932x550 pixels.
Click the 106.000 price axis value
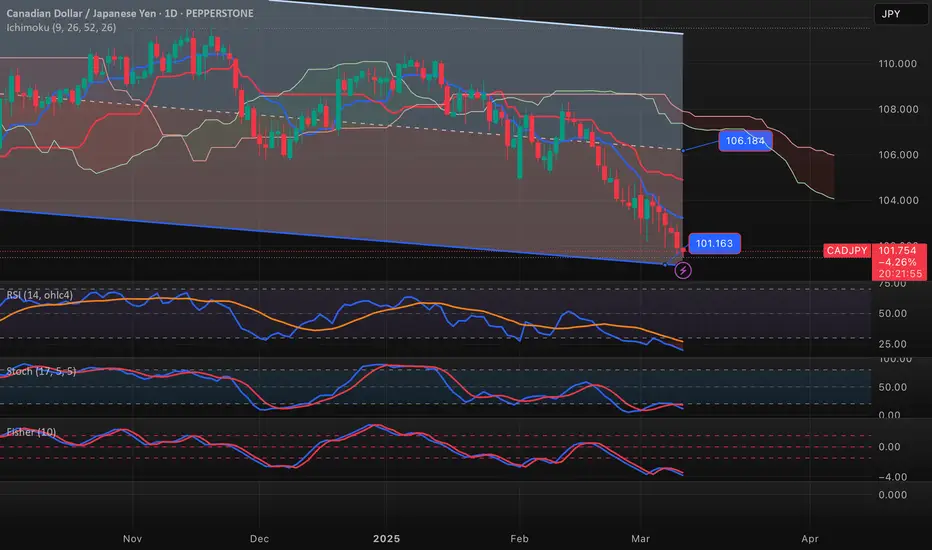click(898, 155)
